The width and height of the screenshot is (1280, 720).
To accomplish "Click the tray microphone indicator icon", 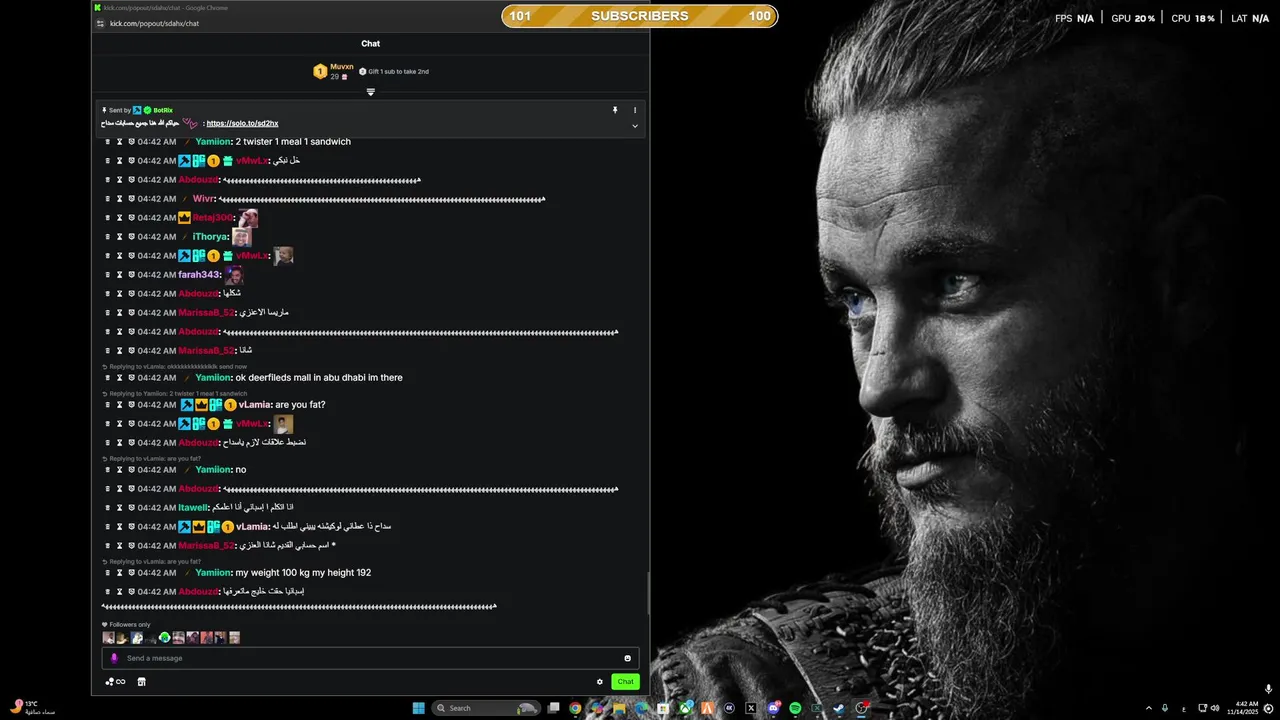I will point(1165,708).
